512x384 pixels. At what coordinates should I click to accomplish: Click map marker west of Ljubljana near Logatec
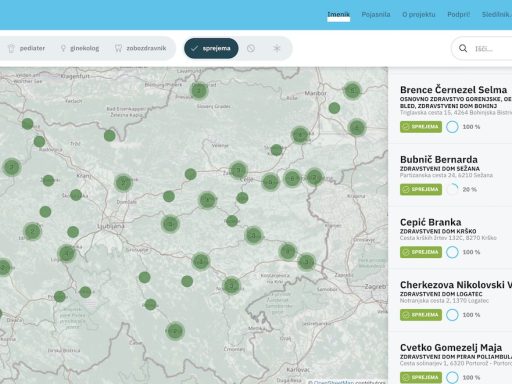[66, 253]
